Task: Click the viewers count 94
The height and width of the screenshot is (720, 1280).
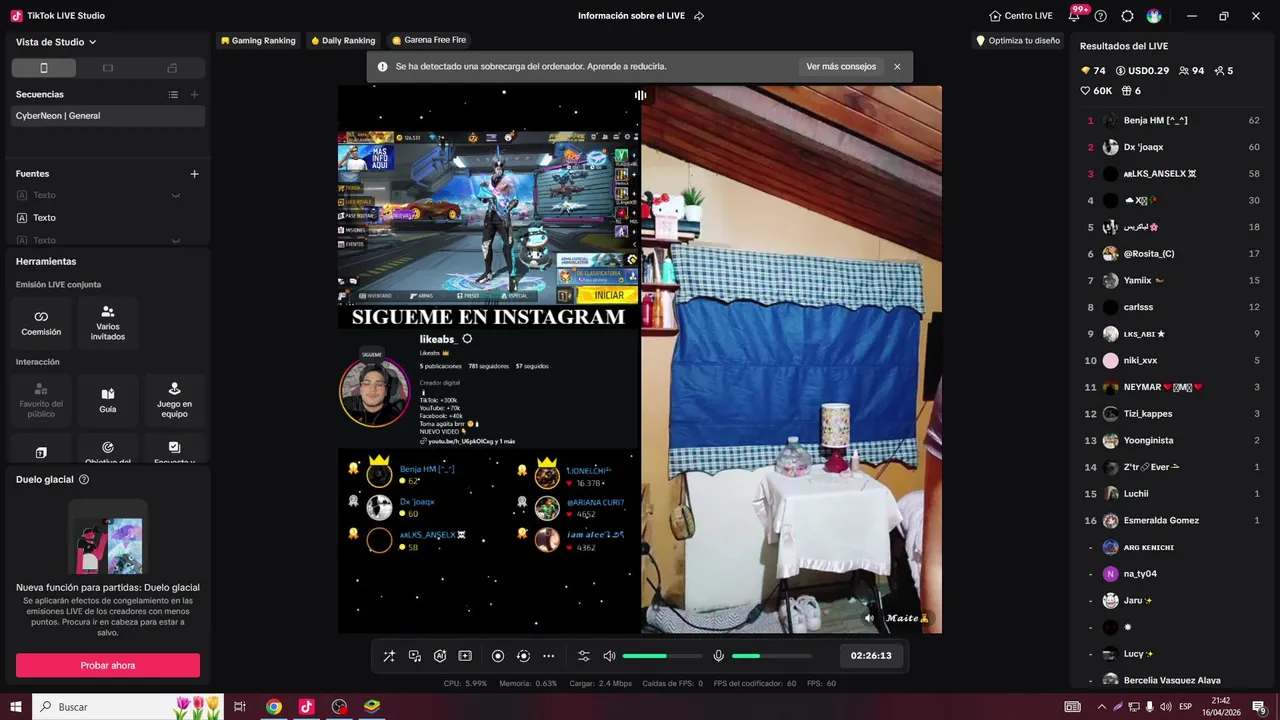Action: click(1192, 71)
